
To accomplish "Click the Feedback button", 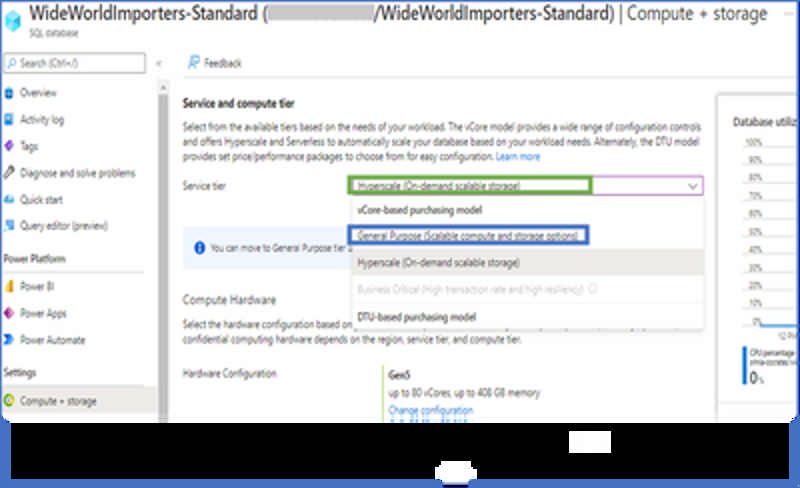I will tap(215, 63).
